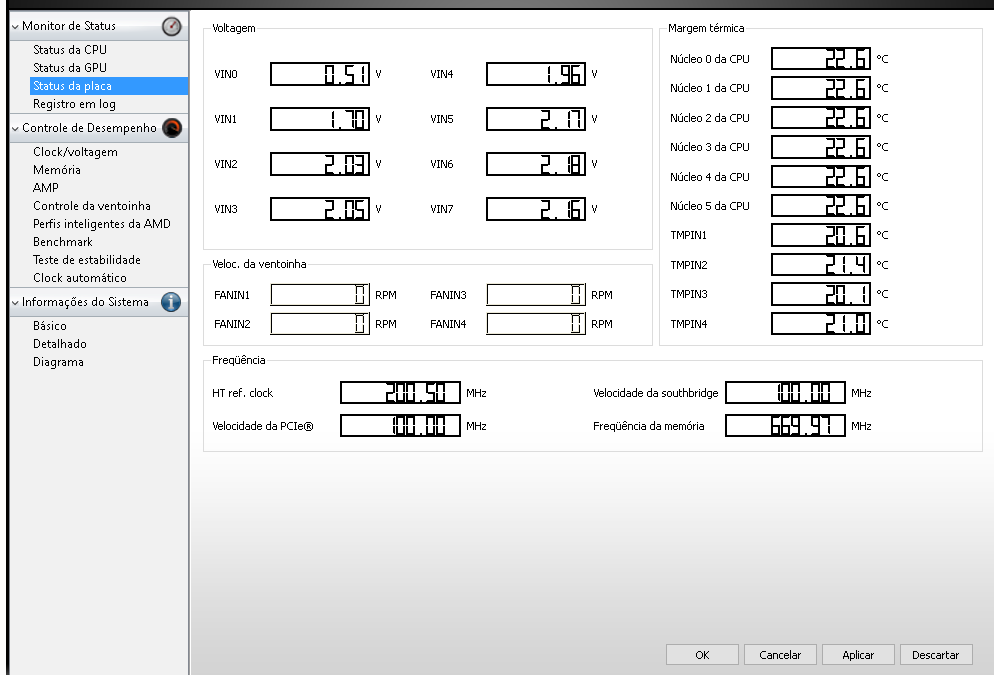This screenshot has width=994, height=675.
Task: Click the TMPIN1 temperature value 20.6
Action: [822, 235]
